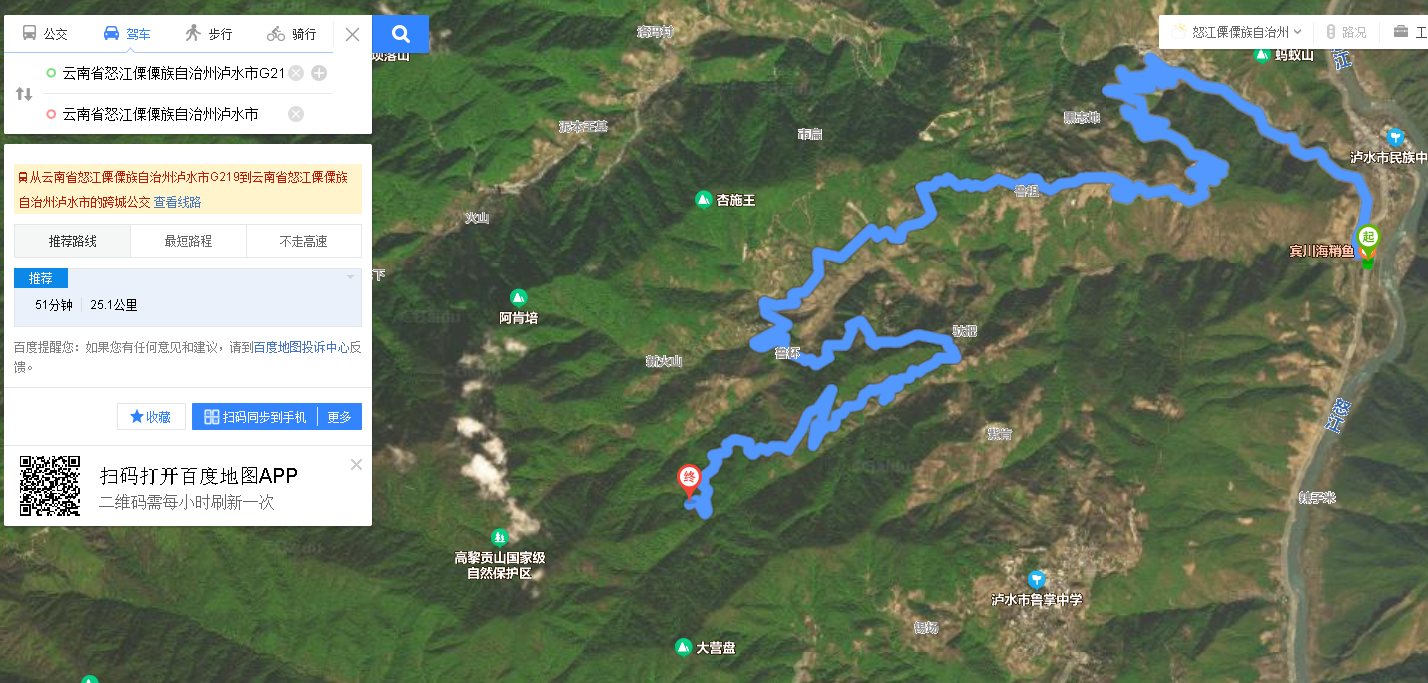Add a waypoint with plus icon

click(x=319, y=73)
